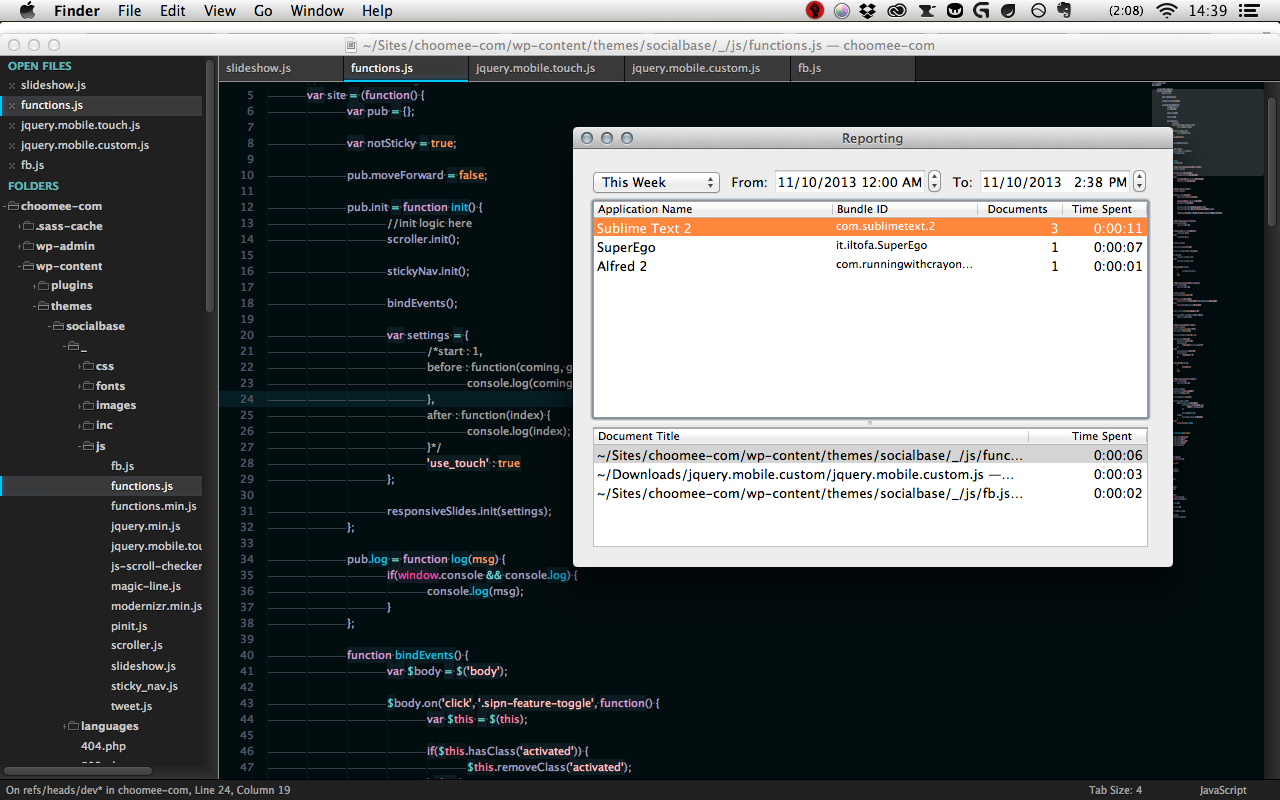Collapse the wp-content folder

coord(20,266)
